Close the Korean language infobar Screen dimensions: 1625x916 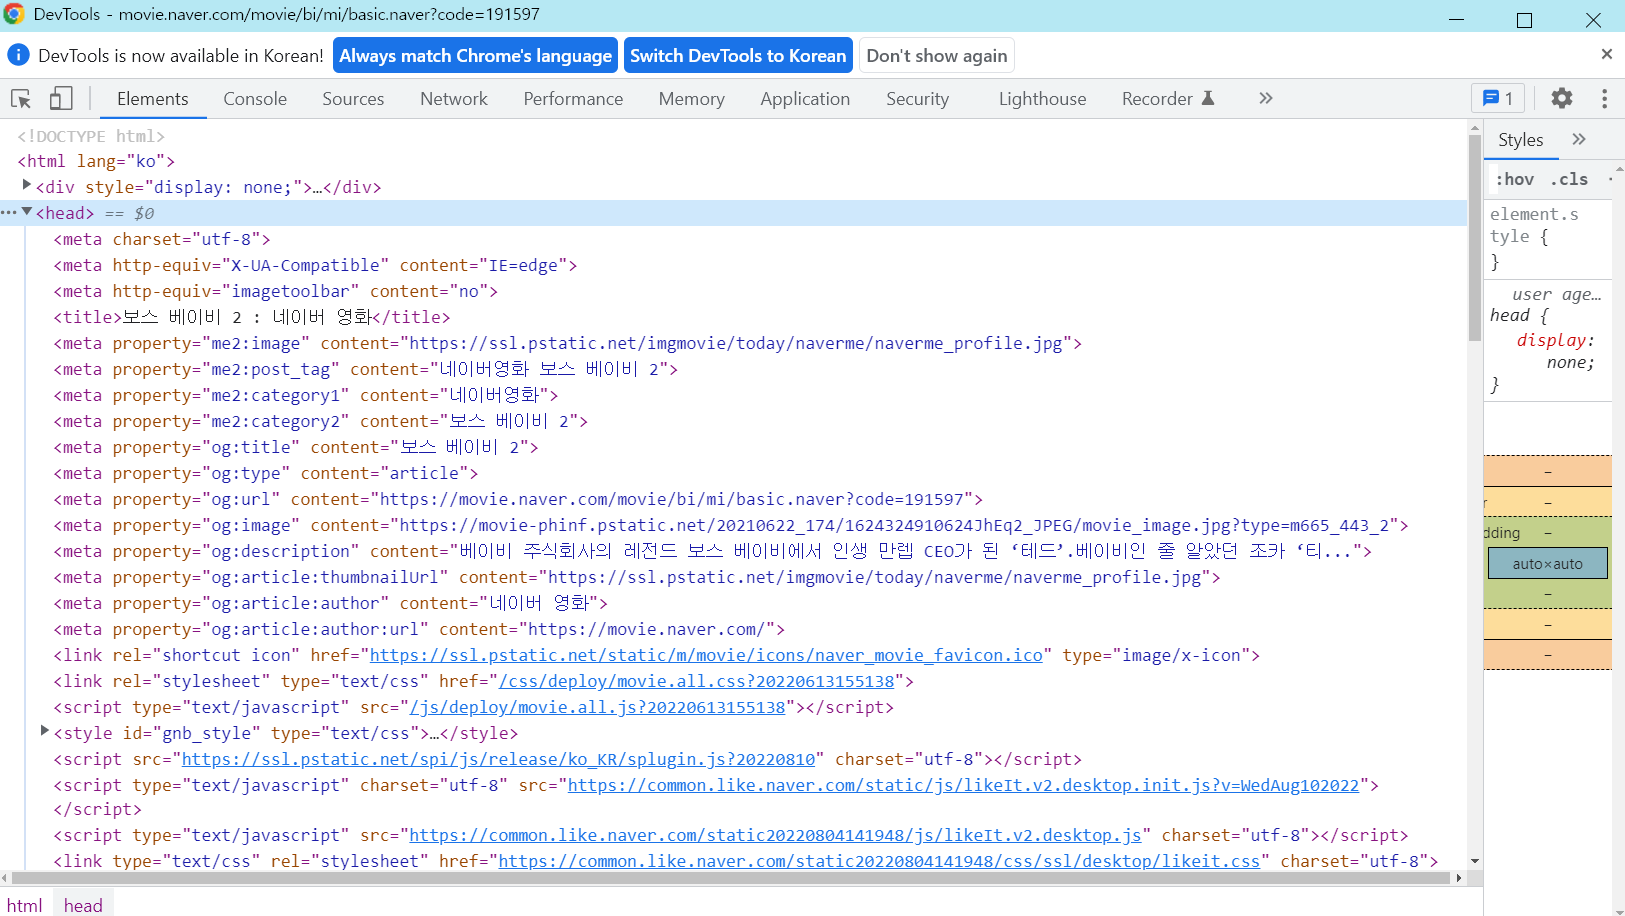(x=1606, y=54)
